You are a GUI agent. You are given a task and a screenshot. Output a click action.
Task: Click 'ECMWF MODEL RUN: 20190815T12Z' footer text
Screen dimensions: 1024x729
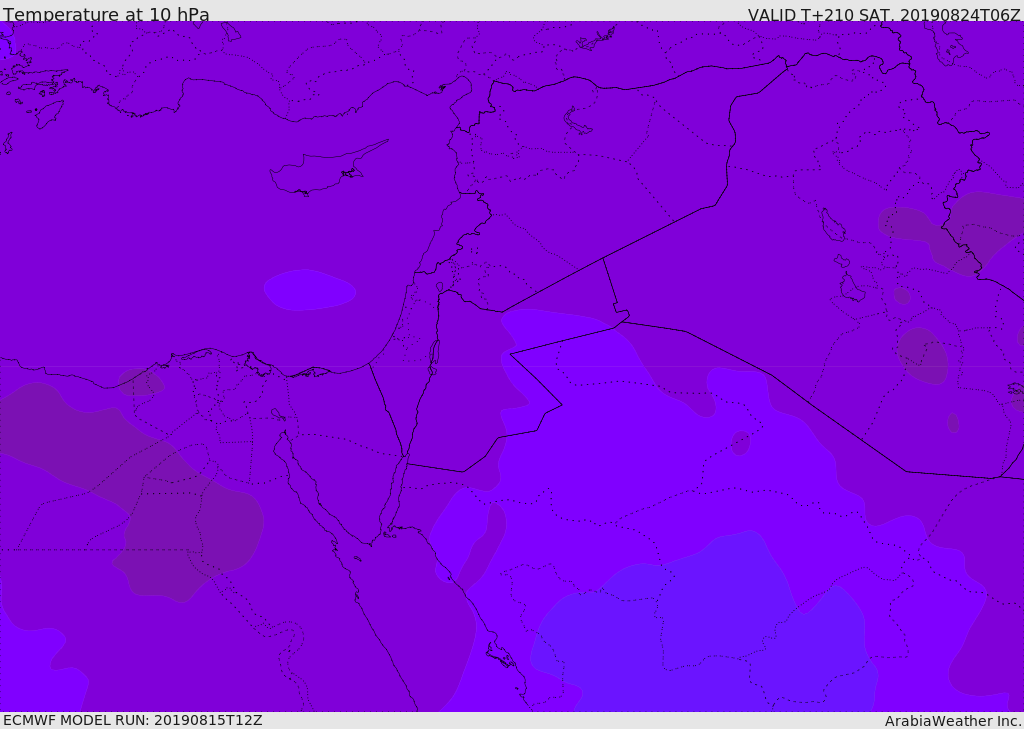133,721
